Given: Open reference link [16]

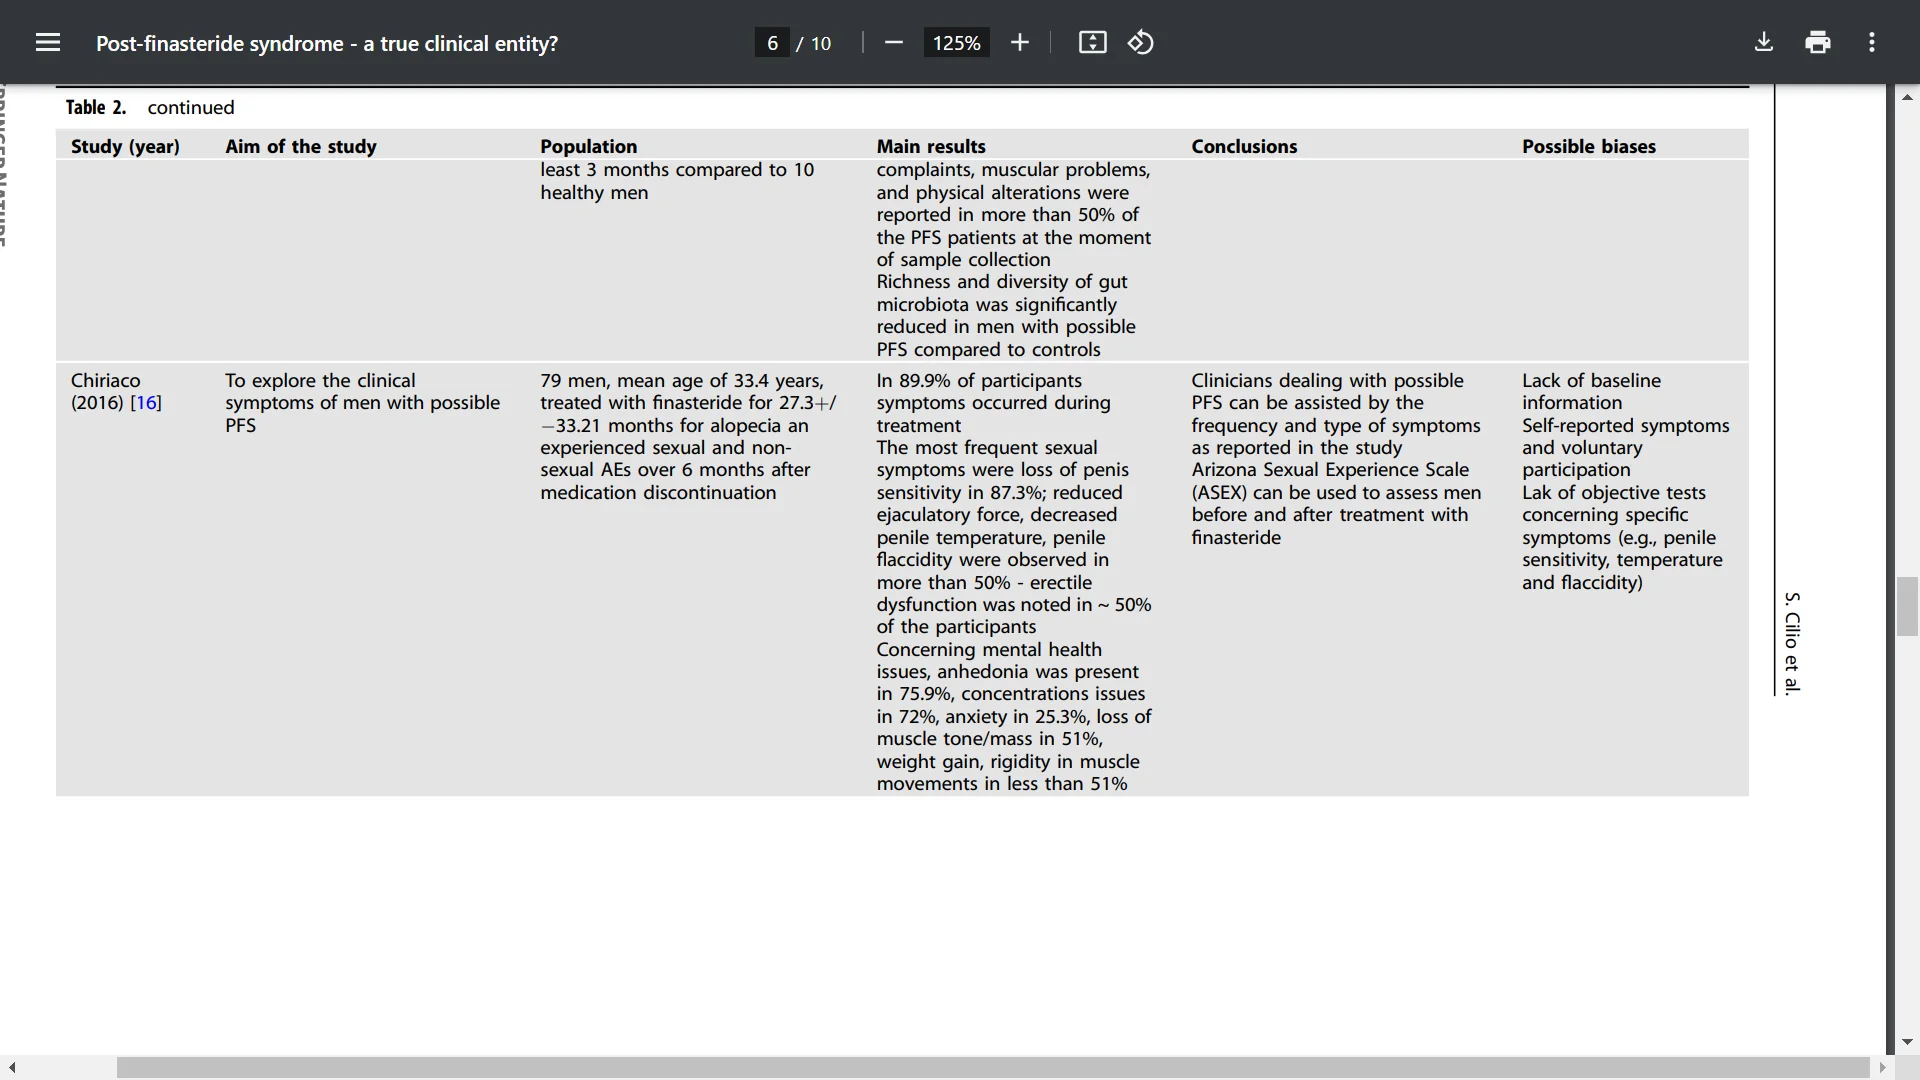Looking at the screenshot, I should point(146,403).
